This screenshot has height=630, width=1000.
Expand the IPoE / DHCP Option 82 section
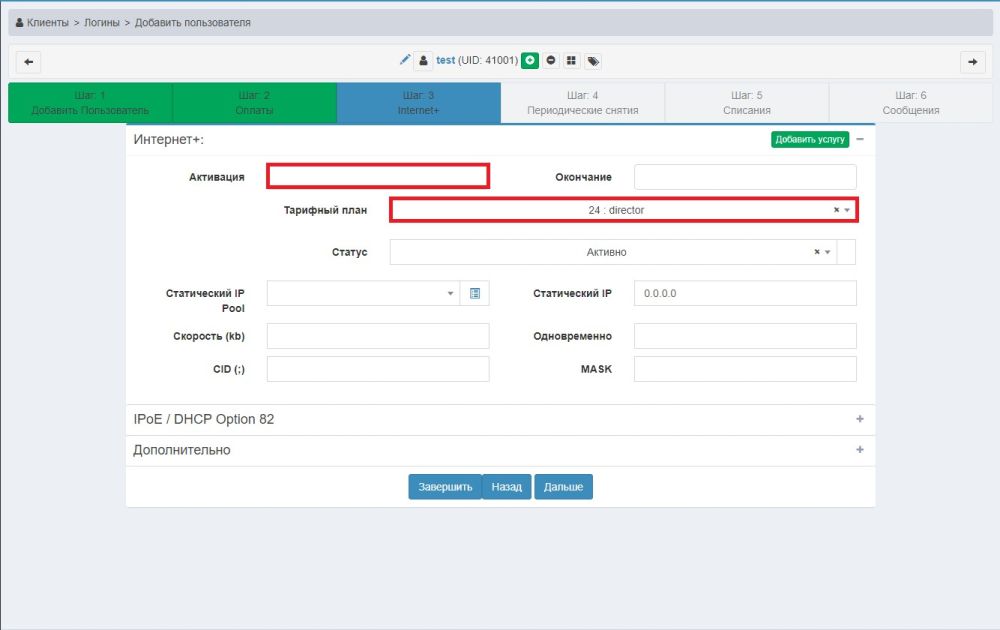[860, 419]
